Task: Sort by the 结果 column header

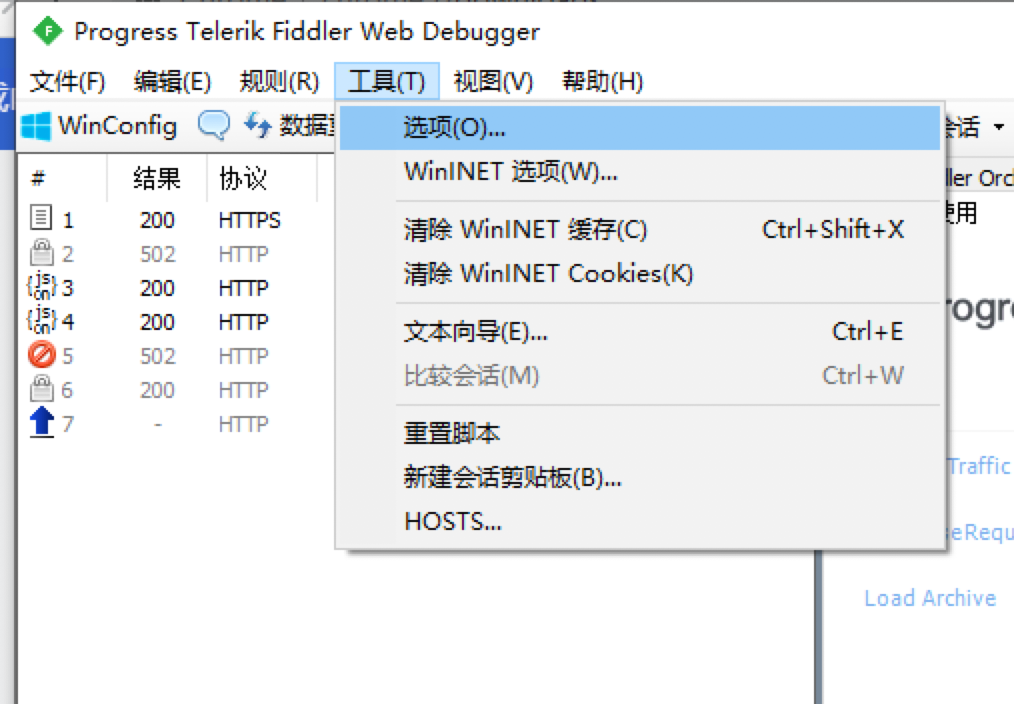Action: pyautogui.click(x=157, y=178)
